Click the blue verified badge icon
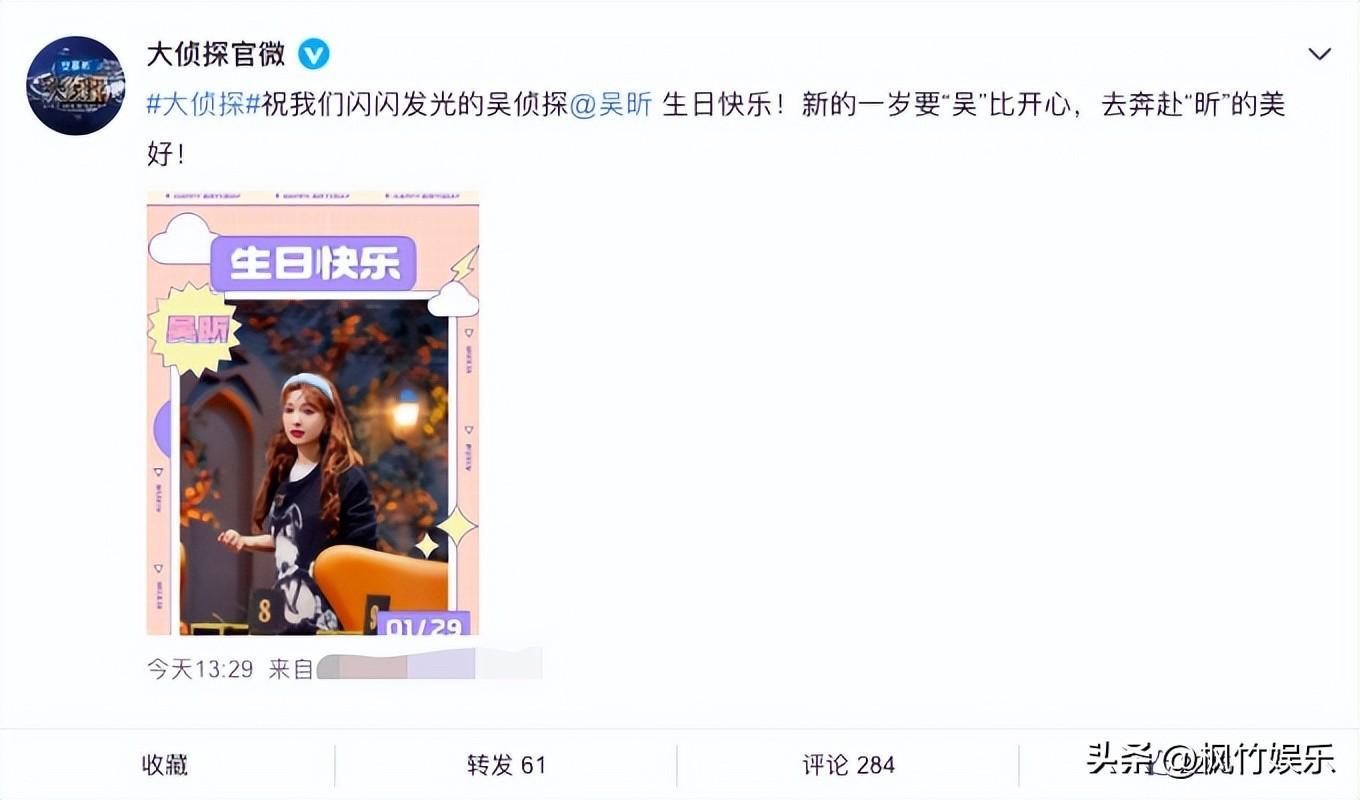The width and height of the screenshot is (1360, 800). (314, 54)
